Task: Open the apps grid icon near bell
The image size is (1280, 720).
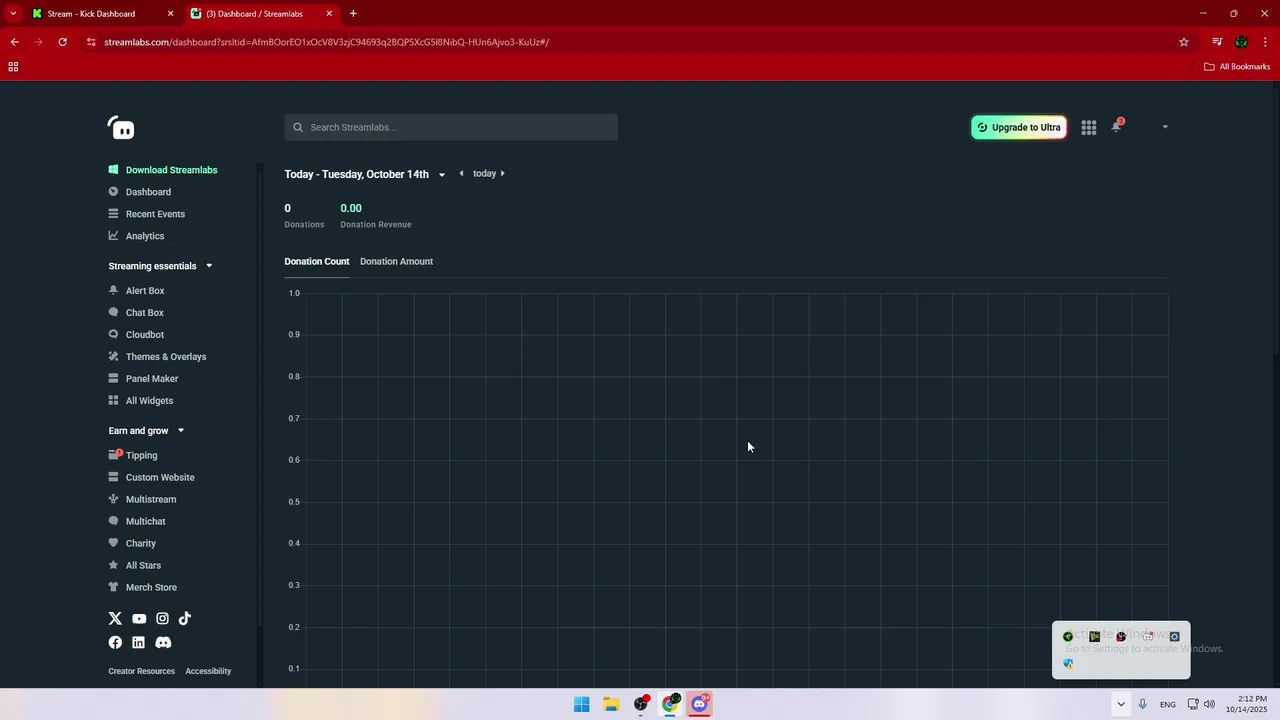Action: [1089, 127]
